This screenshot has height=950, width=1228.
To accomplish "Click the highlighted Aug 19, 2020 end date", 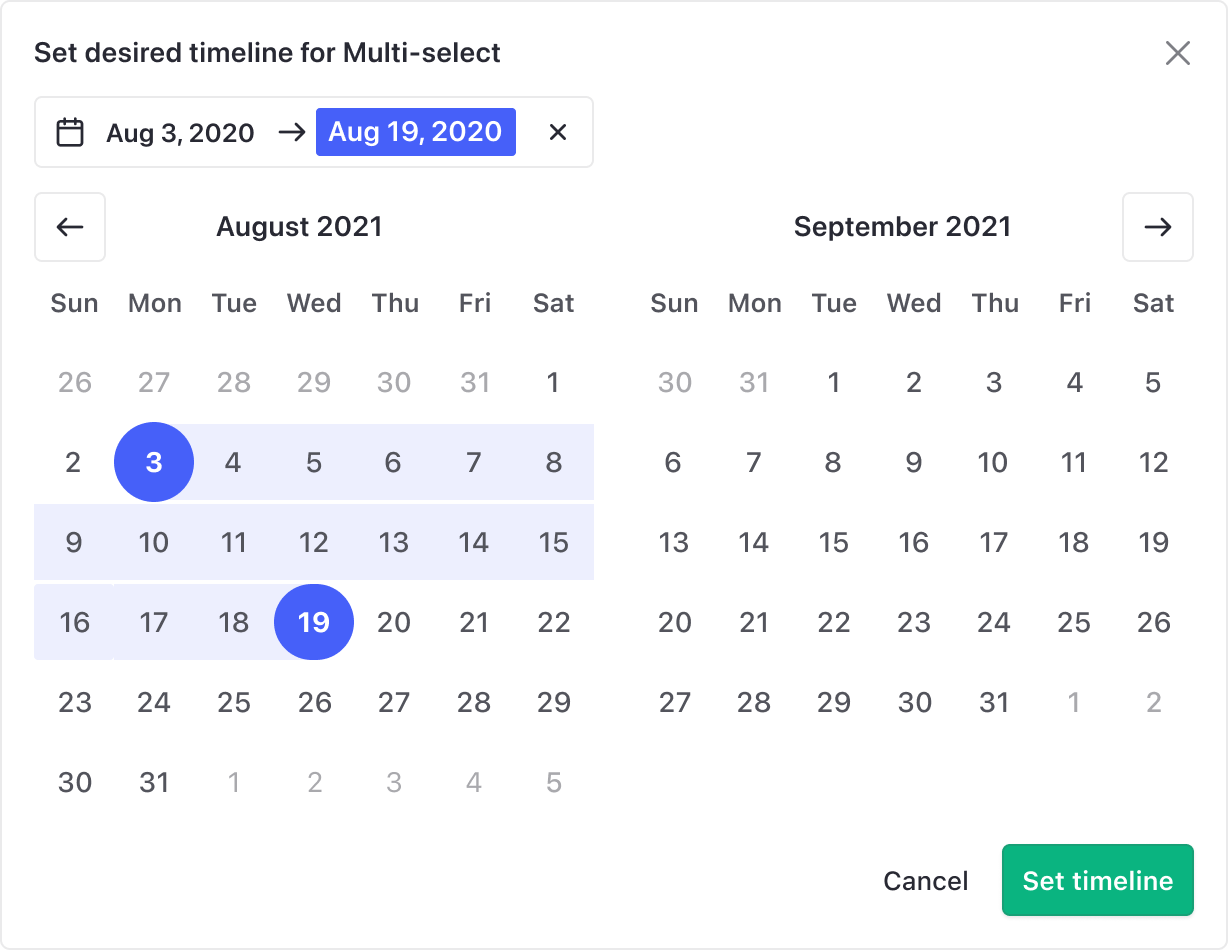I will [415, 132].
